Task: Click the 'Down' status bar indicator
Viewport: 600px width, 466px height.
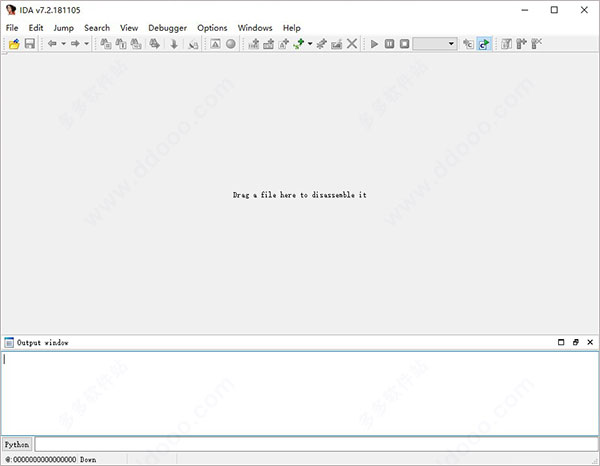Action: click(x=88, y=459)
